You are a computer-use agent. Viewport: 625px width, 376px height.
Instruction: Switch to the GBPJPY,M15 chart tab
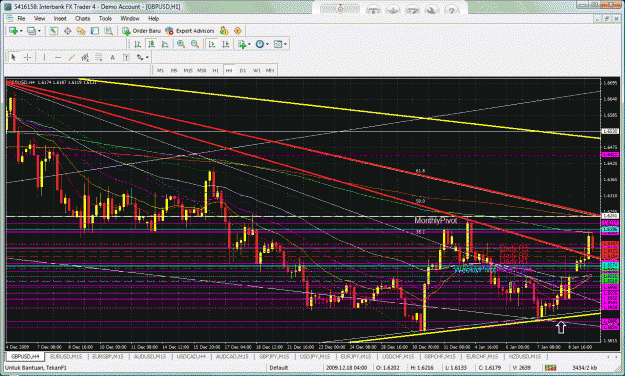273,356
